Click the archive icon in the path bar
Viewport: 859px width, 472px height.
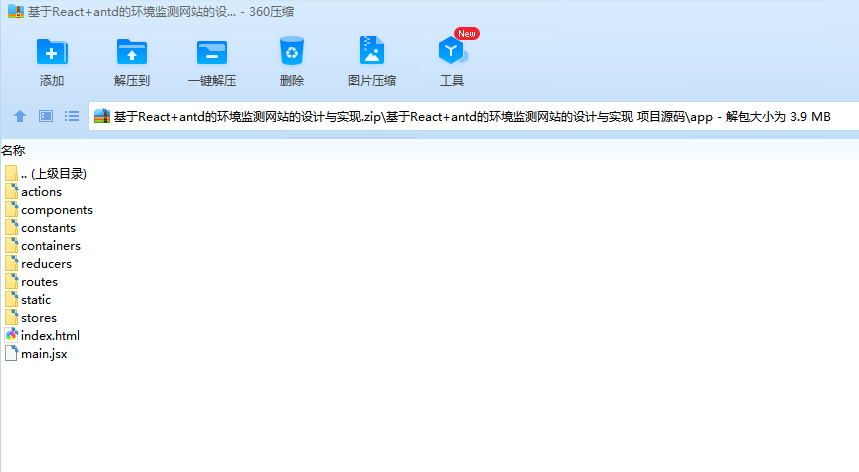coord(102,116)
